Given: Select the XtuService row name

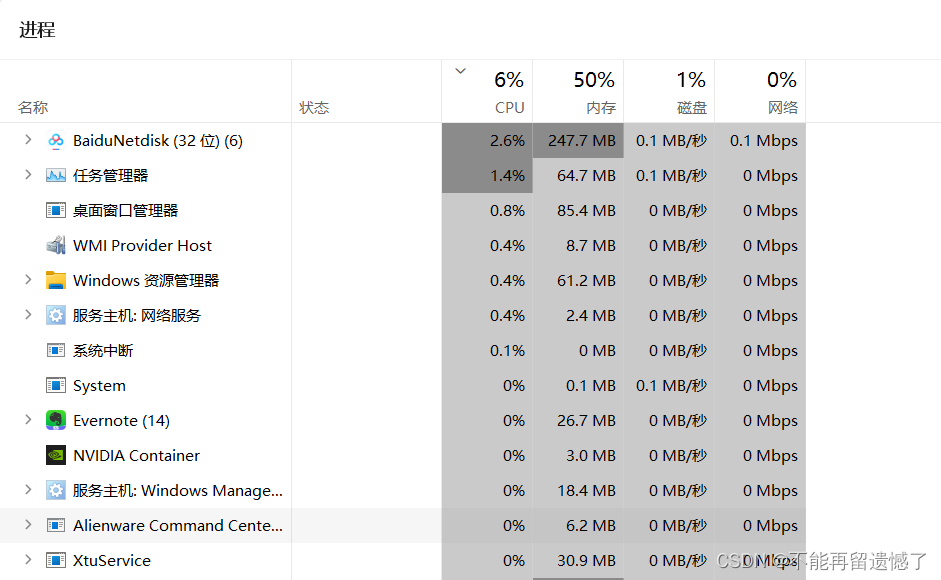Looking at the screenshot, I should pyautogui.click(x=112, y=560).
